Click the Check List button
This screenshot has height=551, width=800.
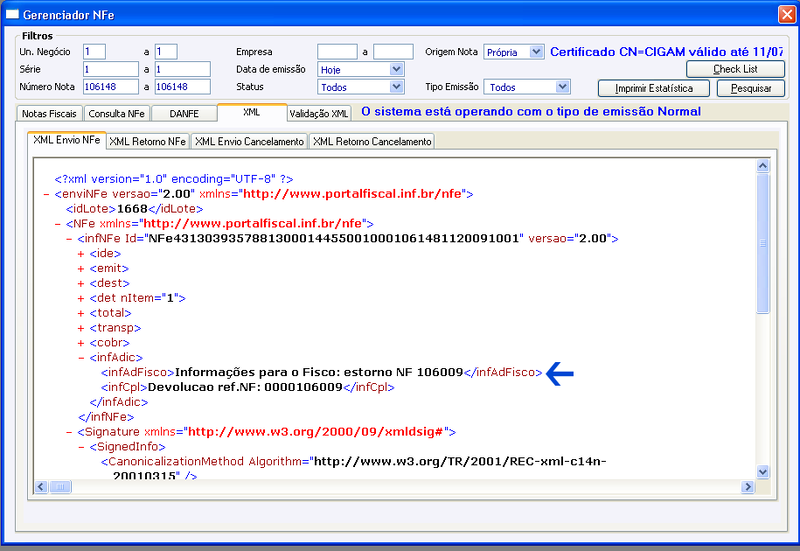tap(735, 69)
